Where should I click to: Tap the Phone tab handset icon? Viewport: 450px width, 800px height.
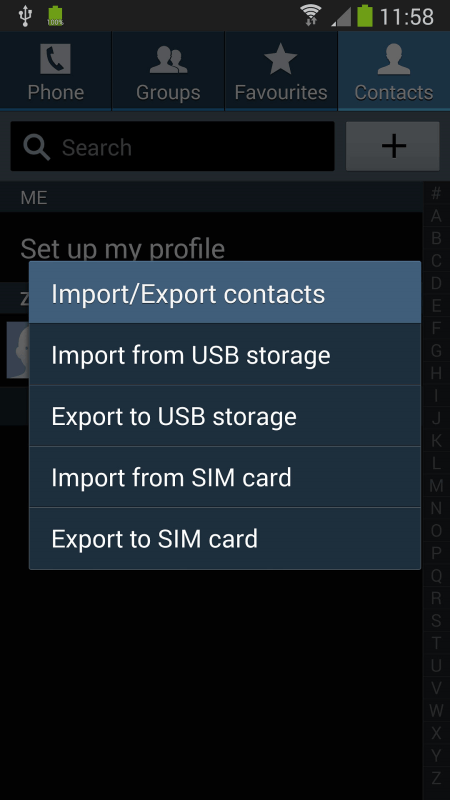click(x=55, y=59)
